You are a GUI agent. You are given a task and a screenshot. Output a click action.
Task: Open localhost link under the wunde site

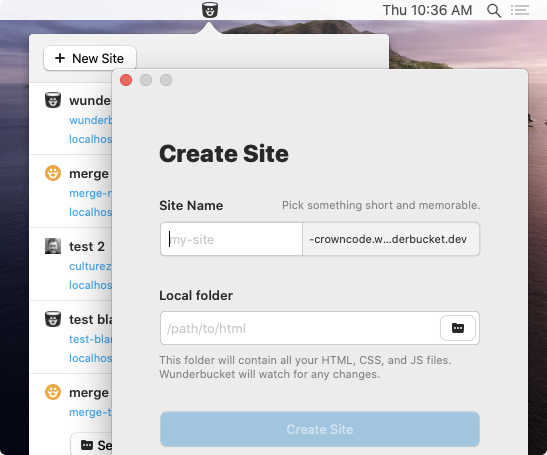[x=90, y=139]
